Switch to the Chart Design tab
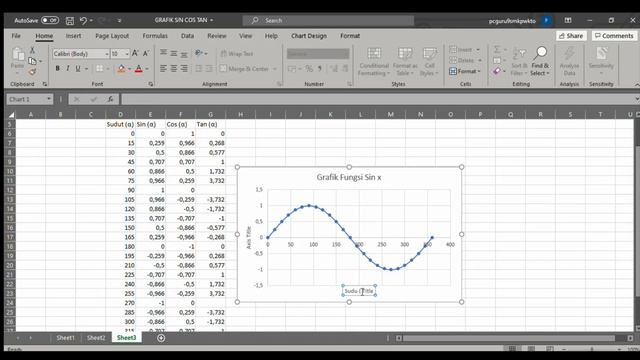Image resolution: width=640 pixels, height=360 pixels. (309, 36)
